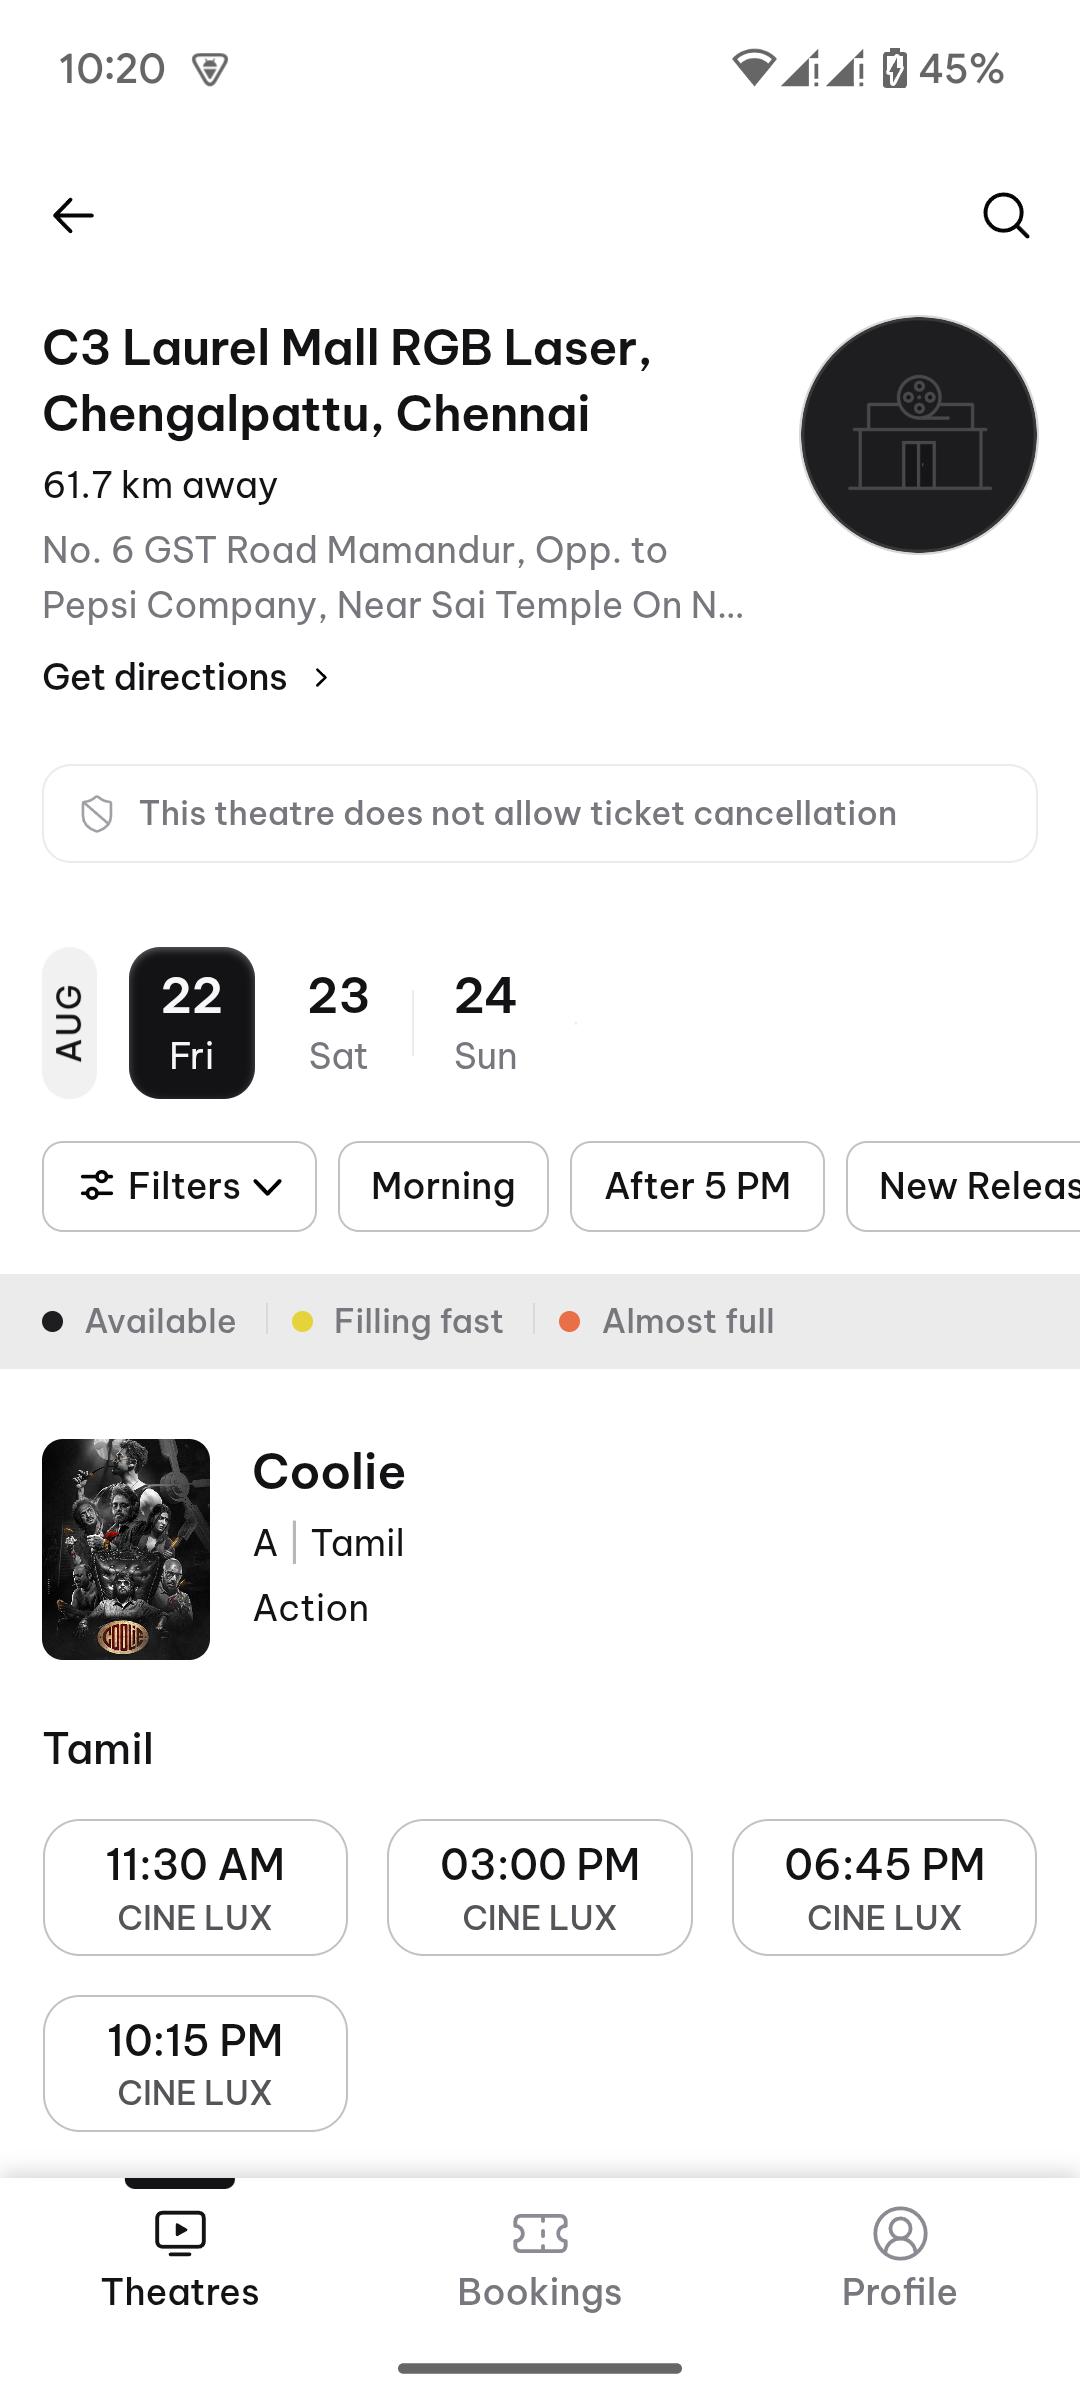Toggle the Morning filter chip

click(443, 1186)
